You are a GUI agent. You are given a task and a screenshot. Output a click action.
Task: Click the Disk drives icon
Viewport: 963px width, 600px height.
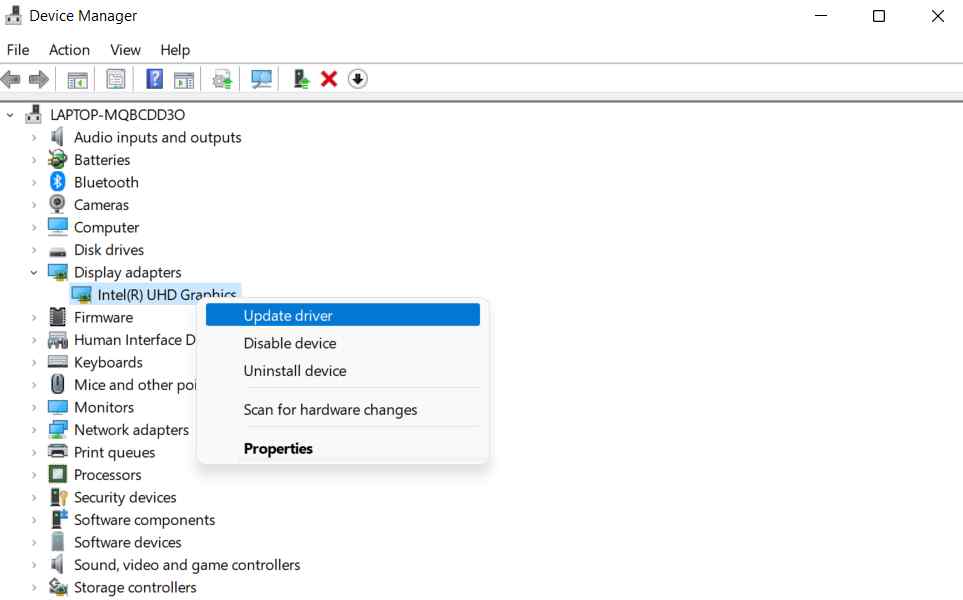coord(58,252)
